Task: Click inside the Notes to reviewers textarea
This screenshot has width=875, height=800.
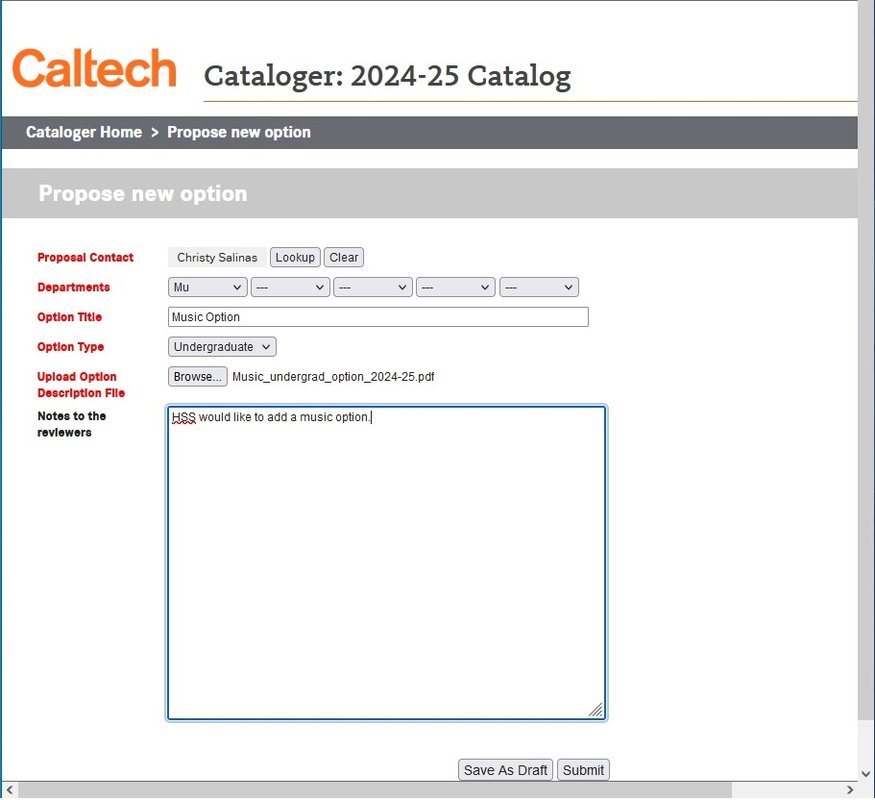Action: (386, 562)
